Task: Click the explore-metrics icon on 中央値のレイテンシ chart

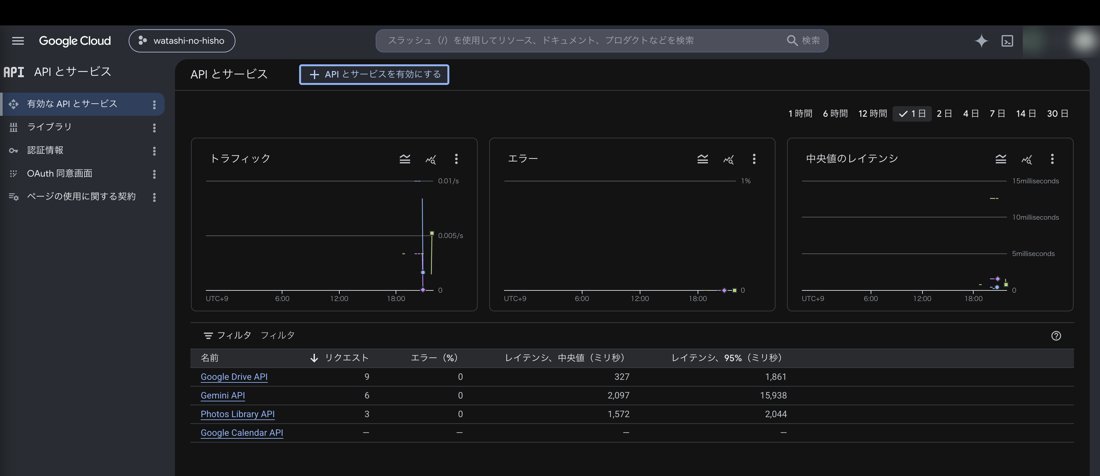Action: coord(1026,159)
